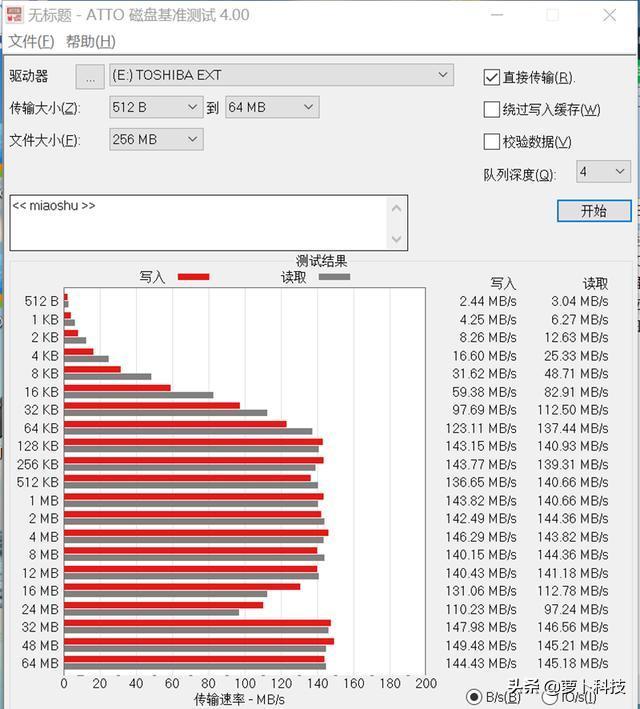Click the 32 MB read value 146.56 MB/s
The image size is (640, 709).
(x=573, y=627)
